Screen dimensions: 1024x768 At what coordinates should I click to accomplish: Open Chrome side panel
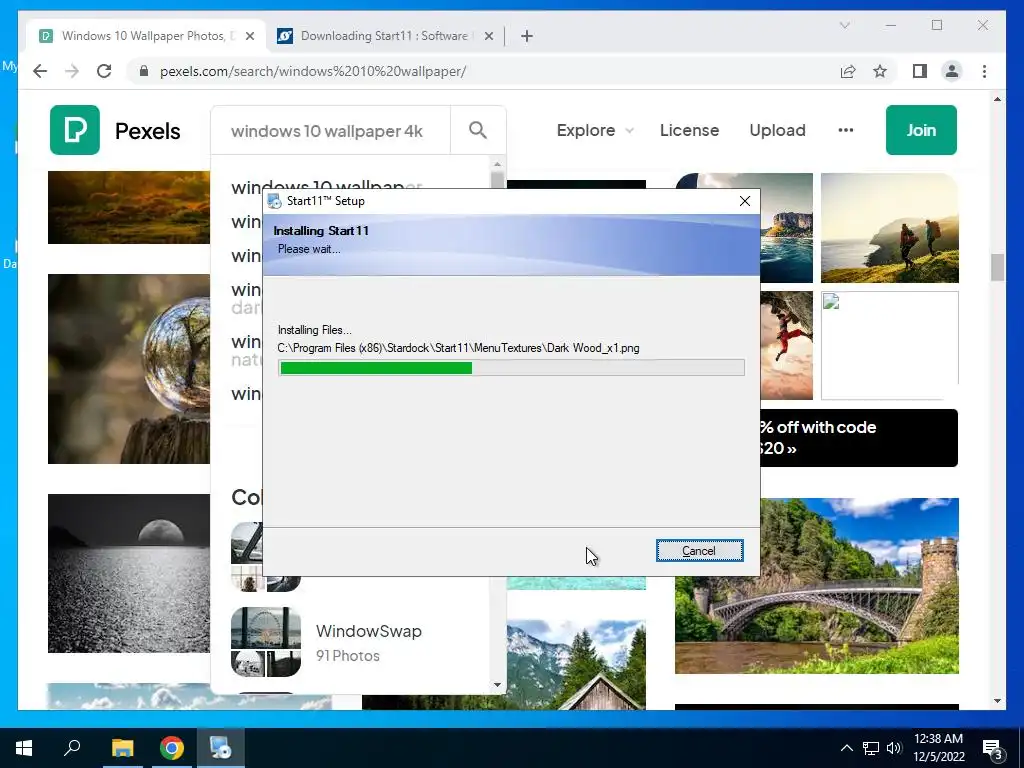920,71
